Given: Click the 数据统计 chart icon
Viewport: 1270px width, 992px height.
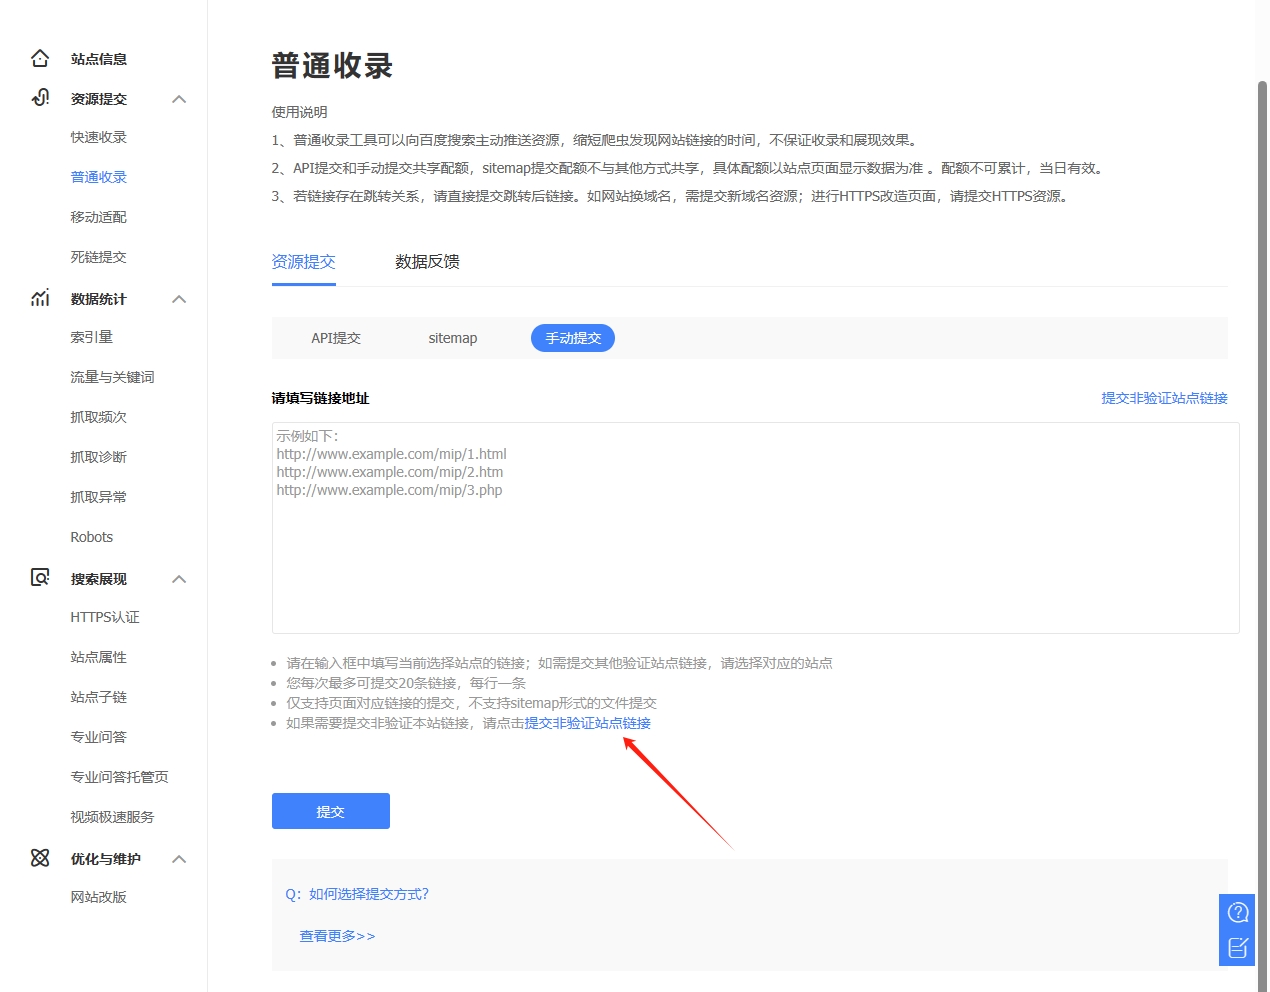Looking at the screenshot, I should (x=40, y=298).
